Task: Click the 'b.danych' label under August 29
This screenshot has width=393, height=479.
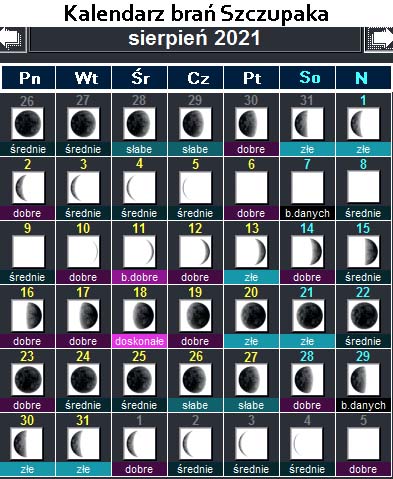Action: pos(363,405)
